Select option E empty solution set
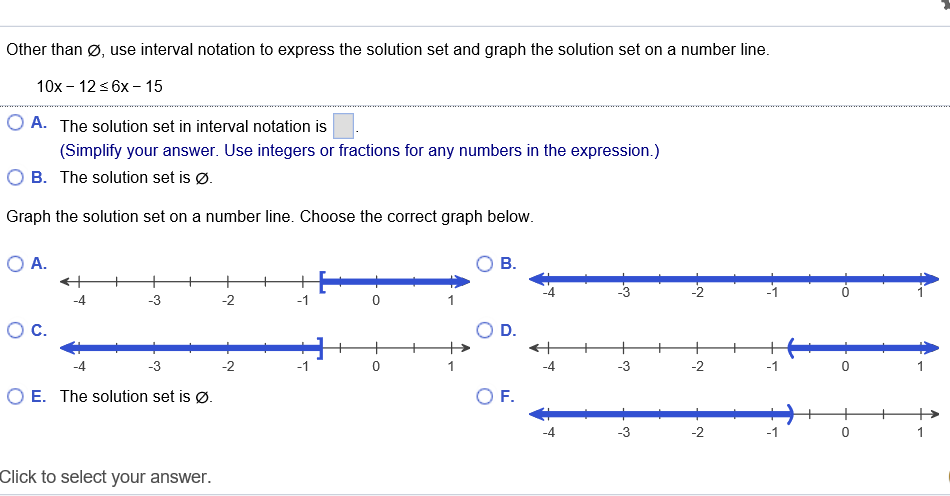This screenshot has height=496, width=950. pyautogui.click(x=15, y=396)
